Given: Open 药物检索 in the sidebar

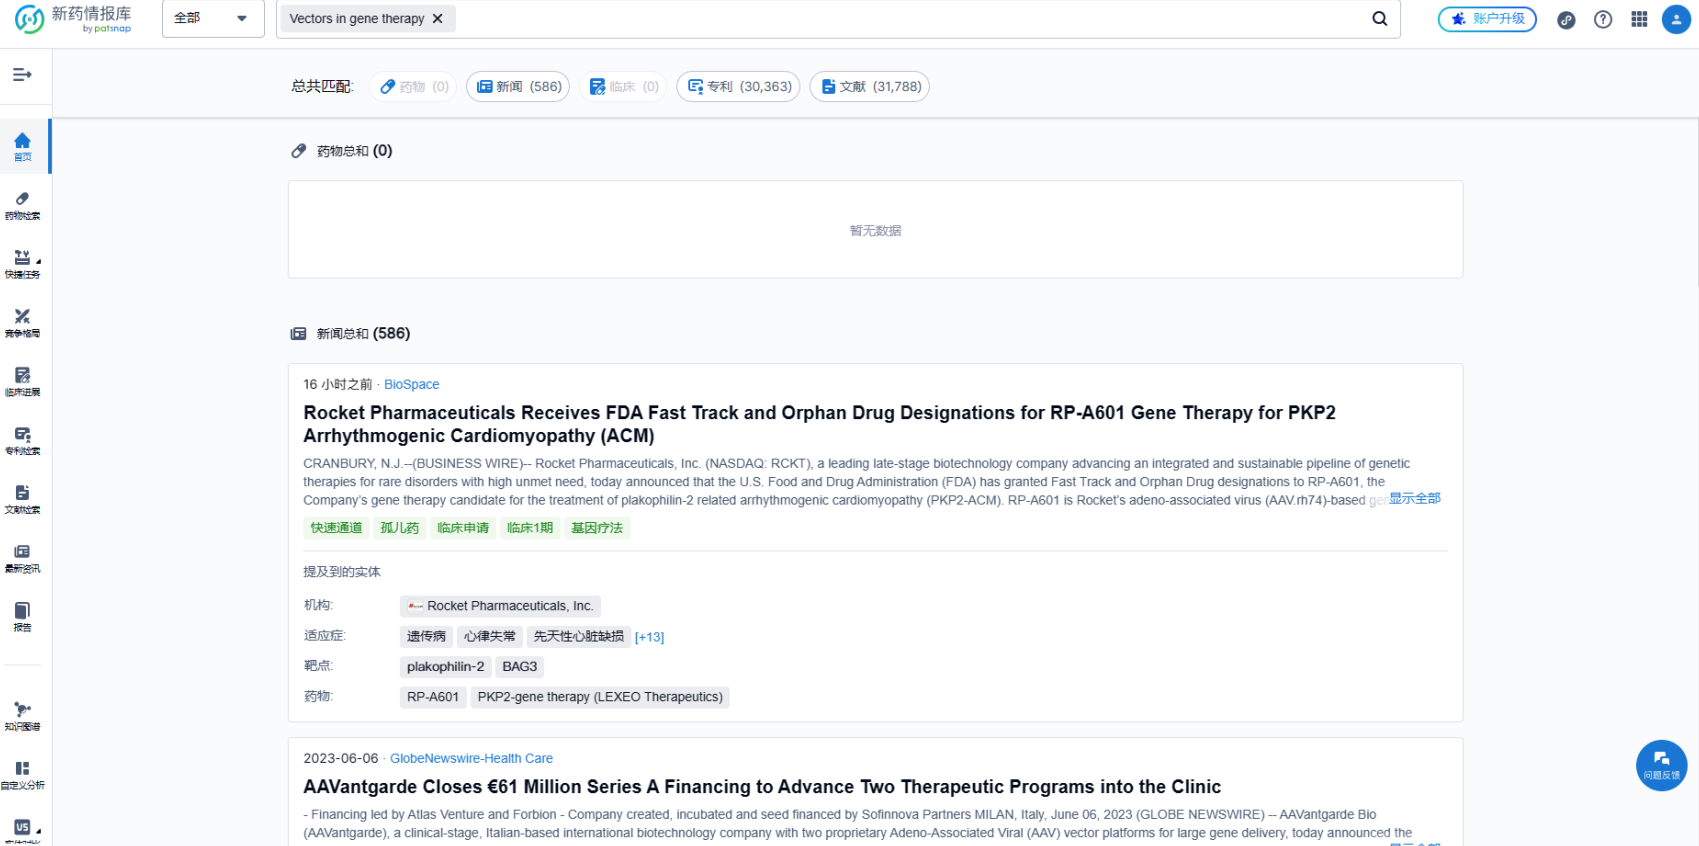Looking at the screenshot, I should point(22,205).
